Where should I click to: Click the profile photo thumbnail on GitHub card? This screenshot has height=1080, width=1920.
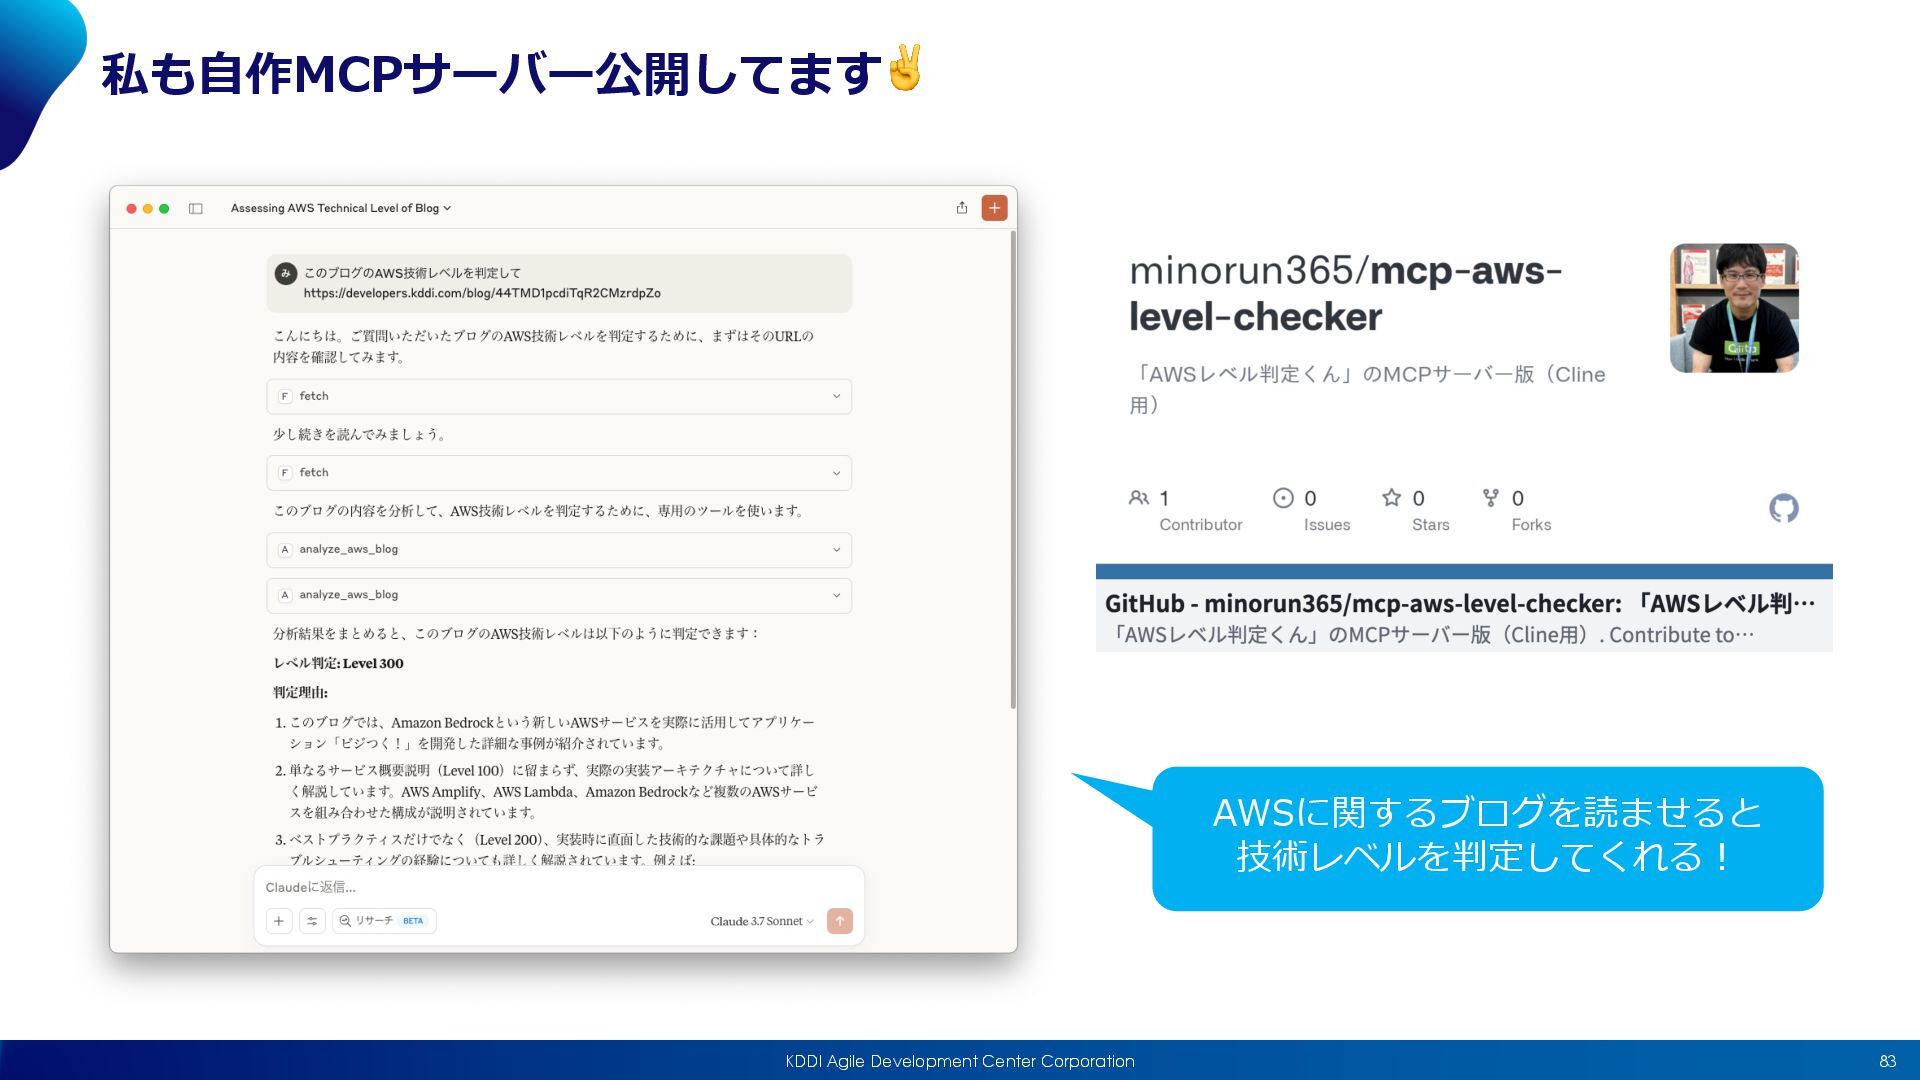click(1734, 308)
